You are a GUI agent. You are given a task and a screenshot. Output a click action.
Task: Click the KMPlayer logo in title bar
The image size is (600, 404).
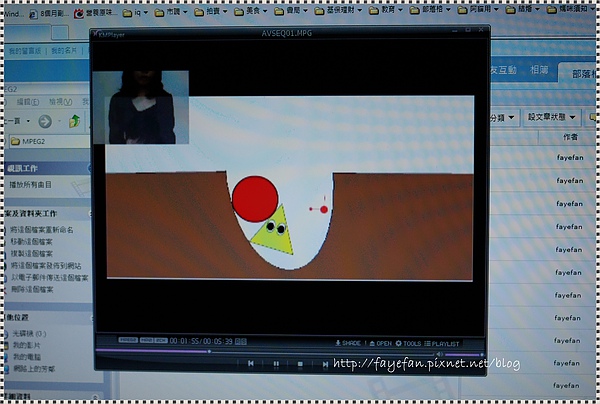click(x=109, y=34)
